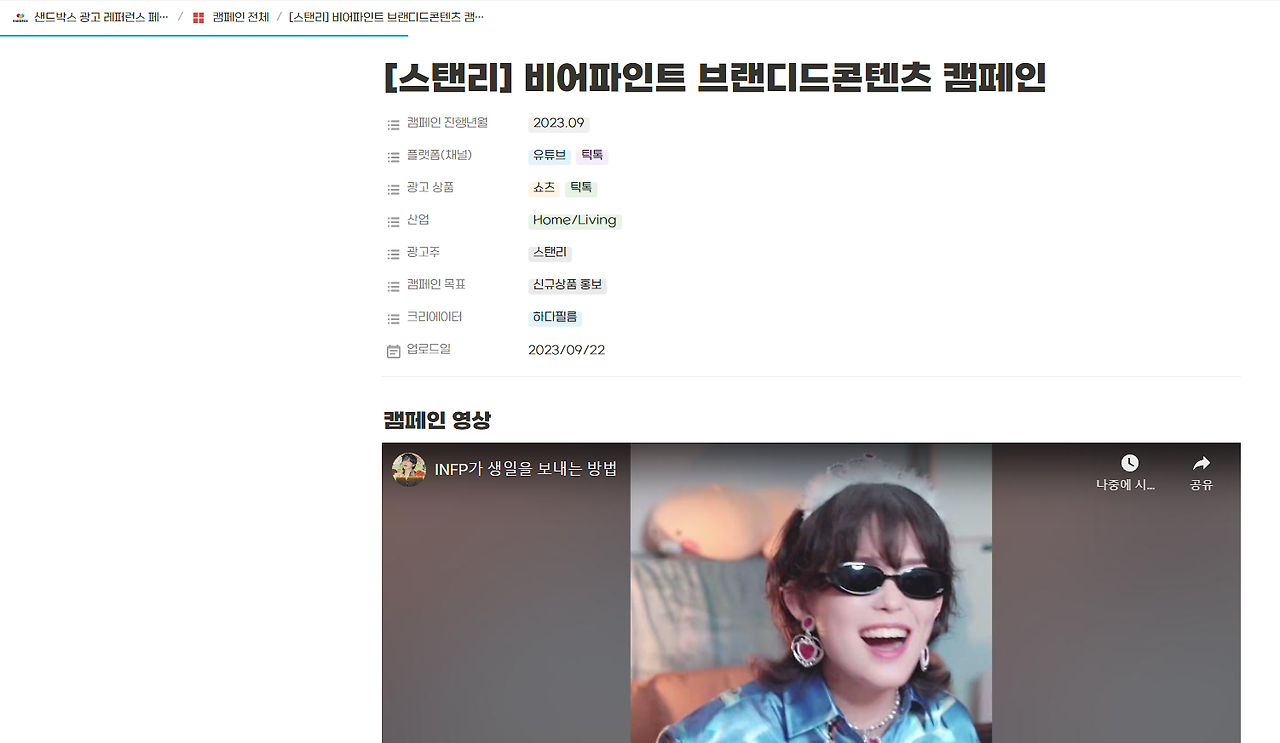Click the 플랫폼(채널) property label
This screenshot has height=743, width=1280.
click(439, 155)
